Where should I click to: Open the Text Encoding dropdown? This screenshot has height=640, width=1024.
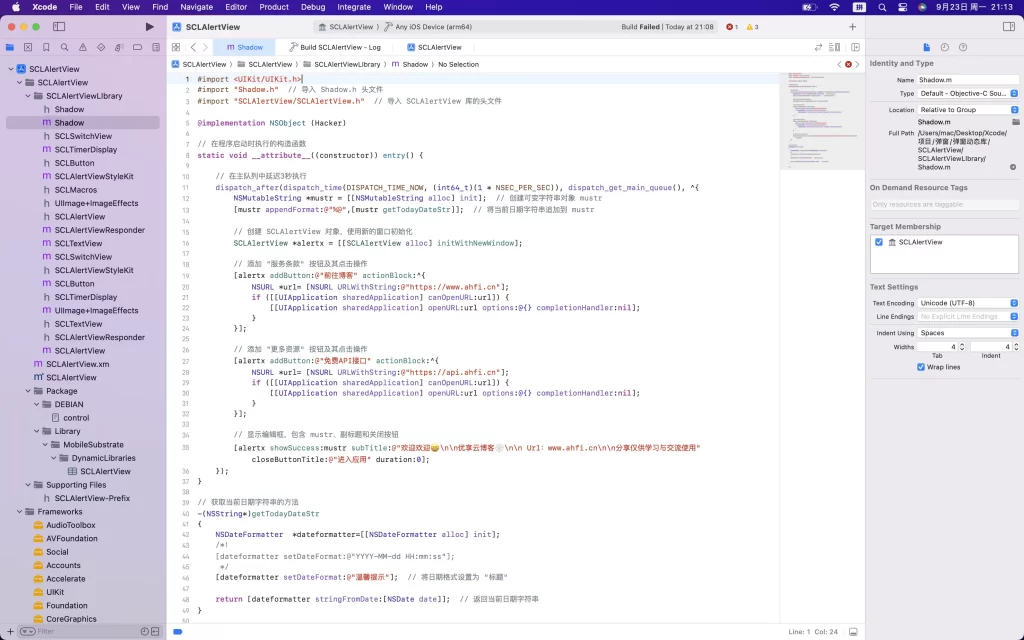[x=968, y=303]
